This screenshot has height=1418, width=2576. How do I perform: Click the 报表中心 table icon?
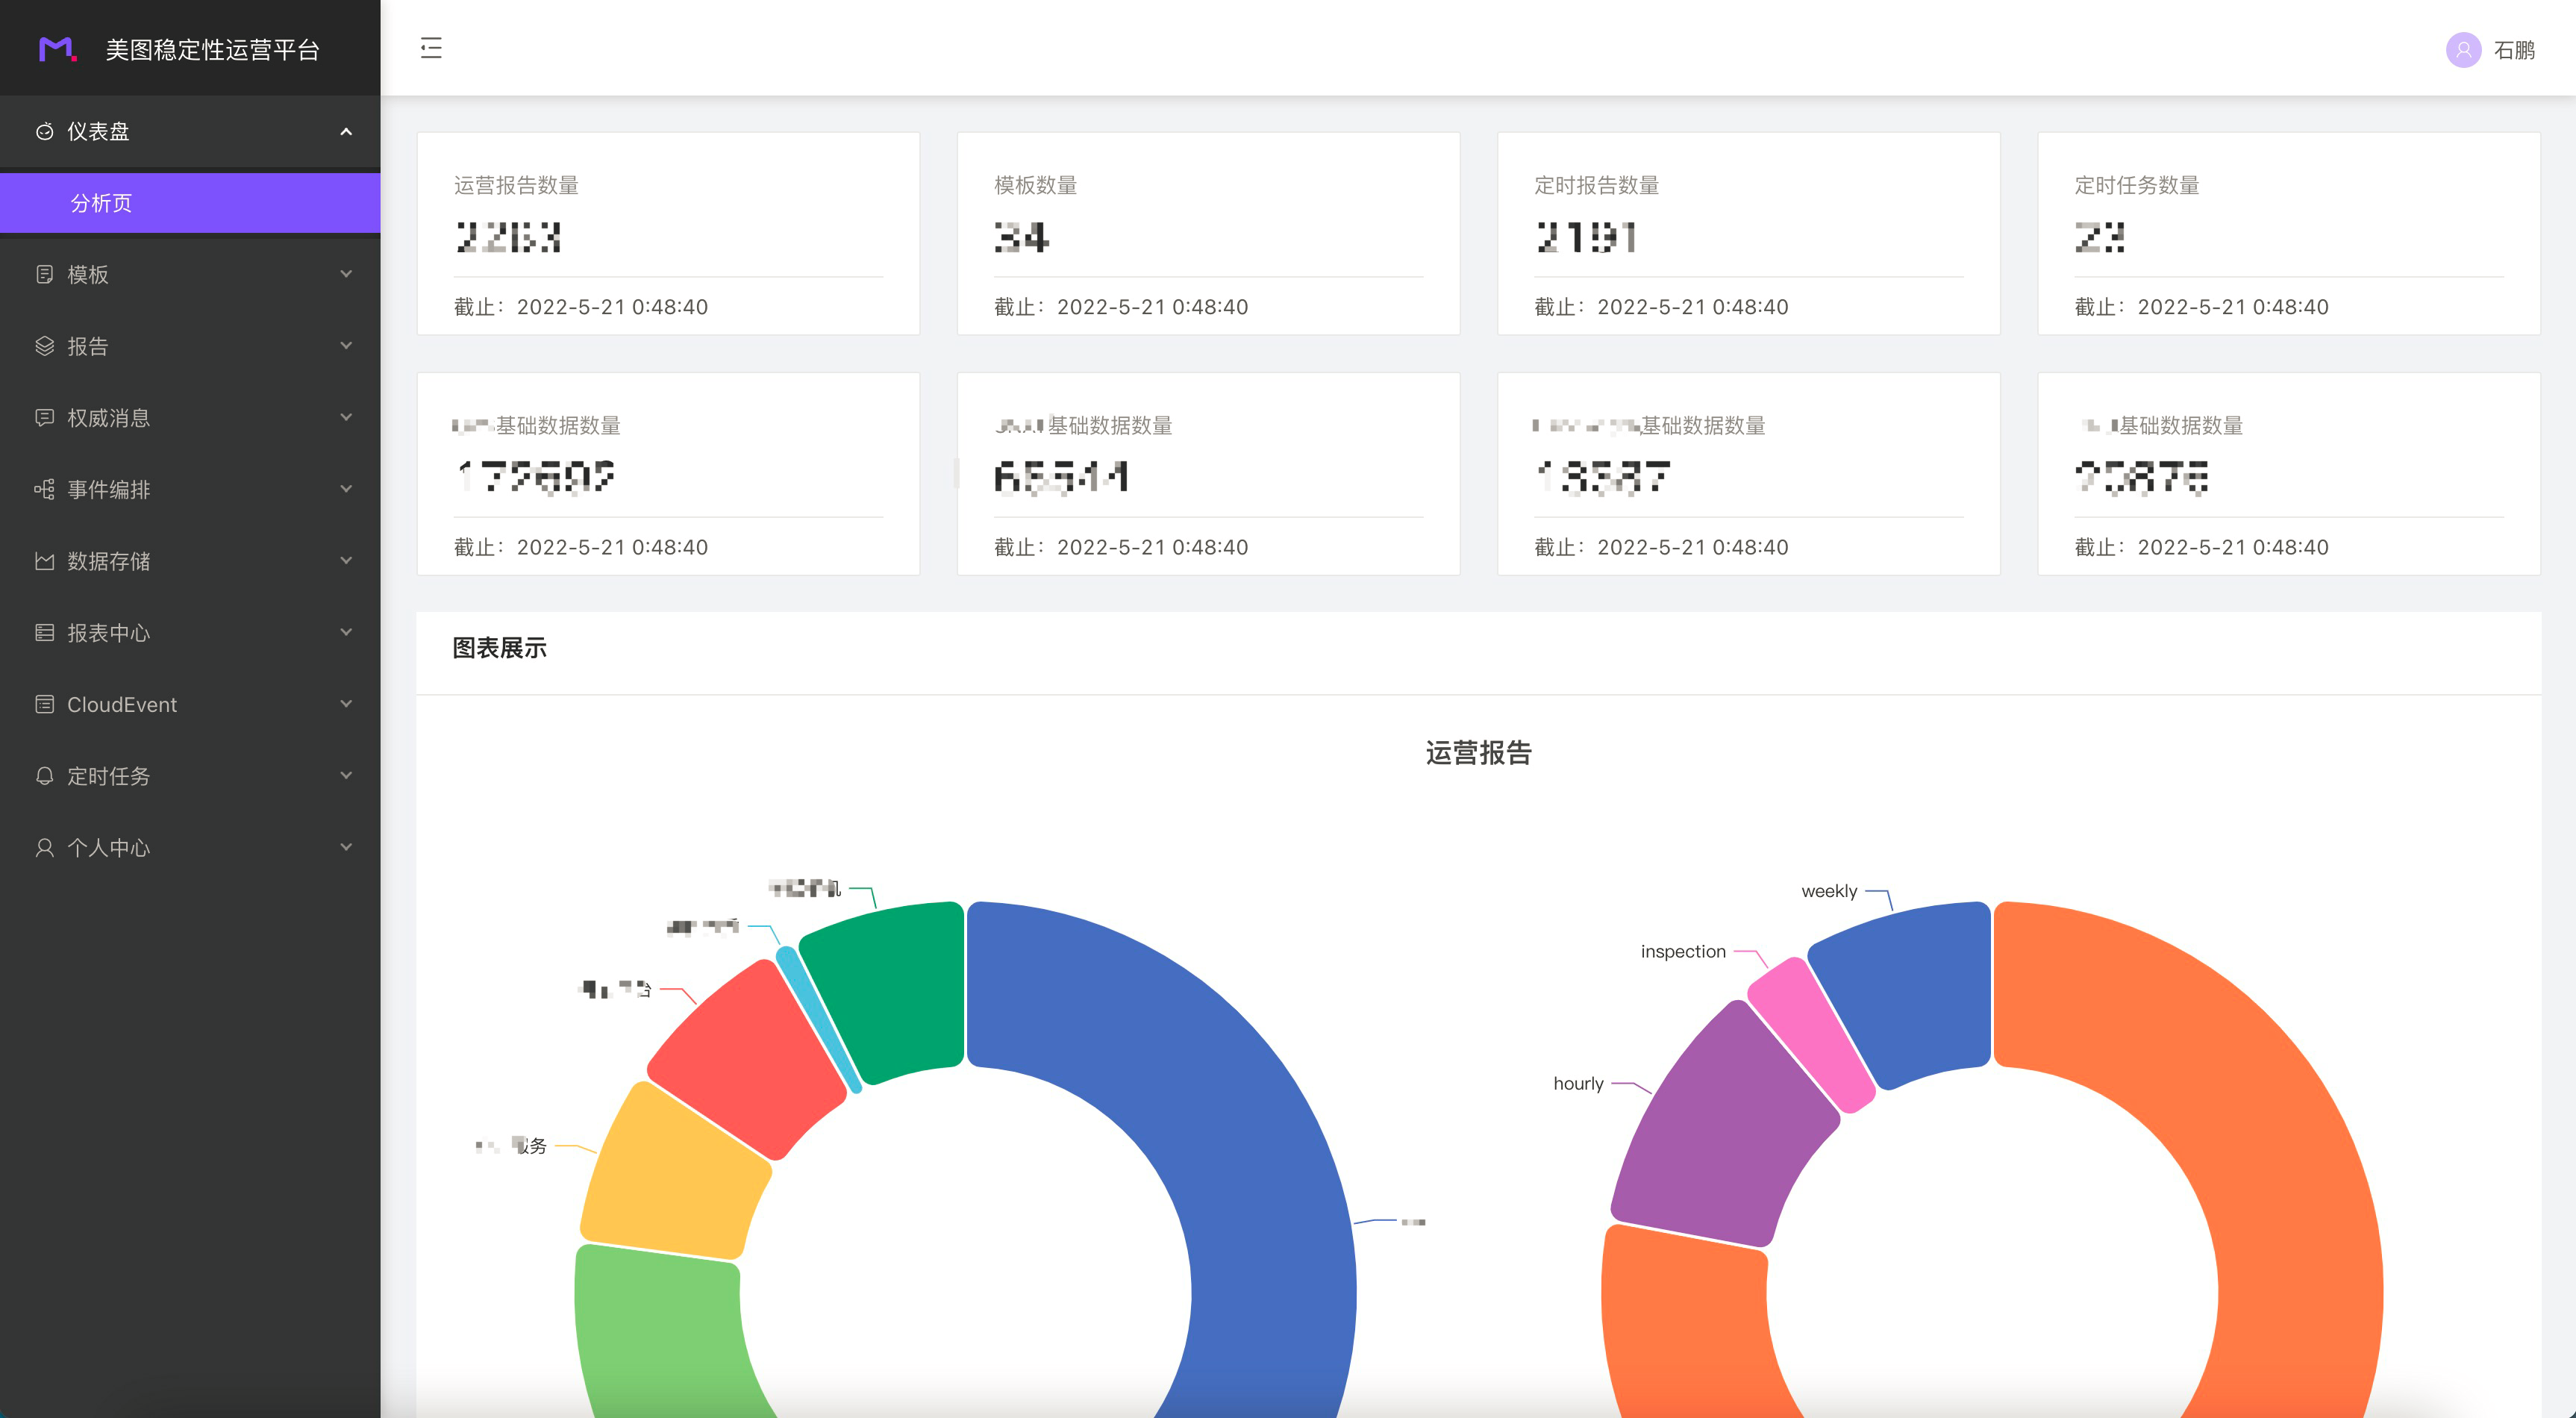click(x=44, y=632)
